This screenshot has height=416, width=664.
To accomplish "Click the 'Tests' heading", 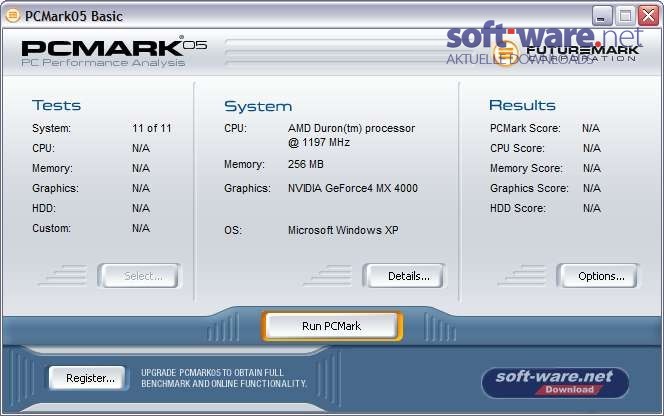I will (56, 105).
